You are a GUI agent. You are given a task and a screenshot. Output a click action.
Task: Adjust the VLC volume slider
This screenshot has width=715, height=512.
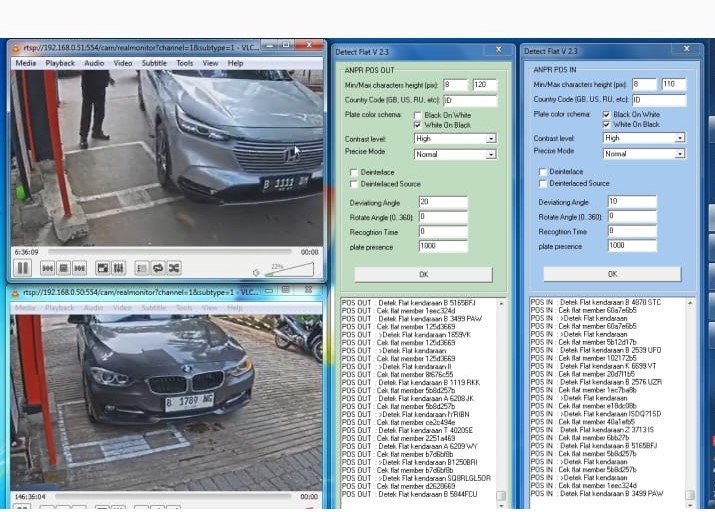(290, 270)
